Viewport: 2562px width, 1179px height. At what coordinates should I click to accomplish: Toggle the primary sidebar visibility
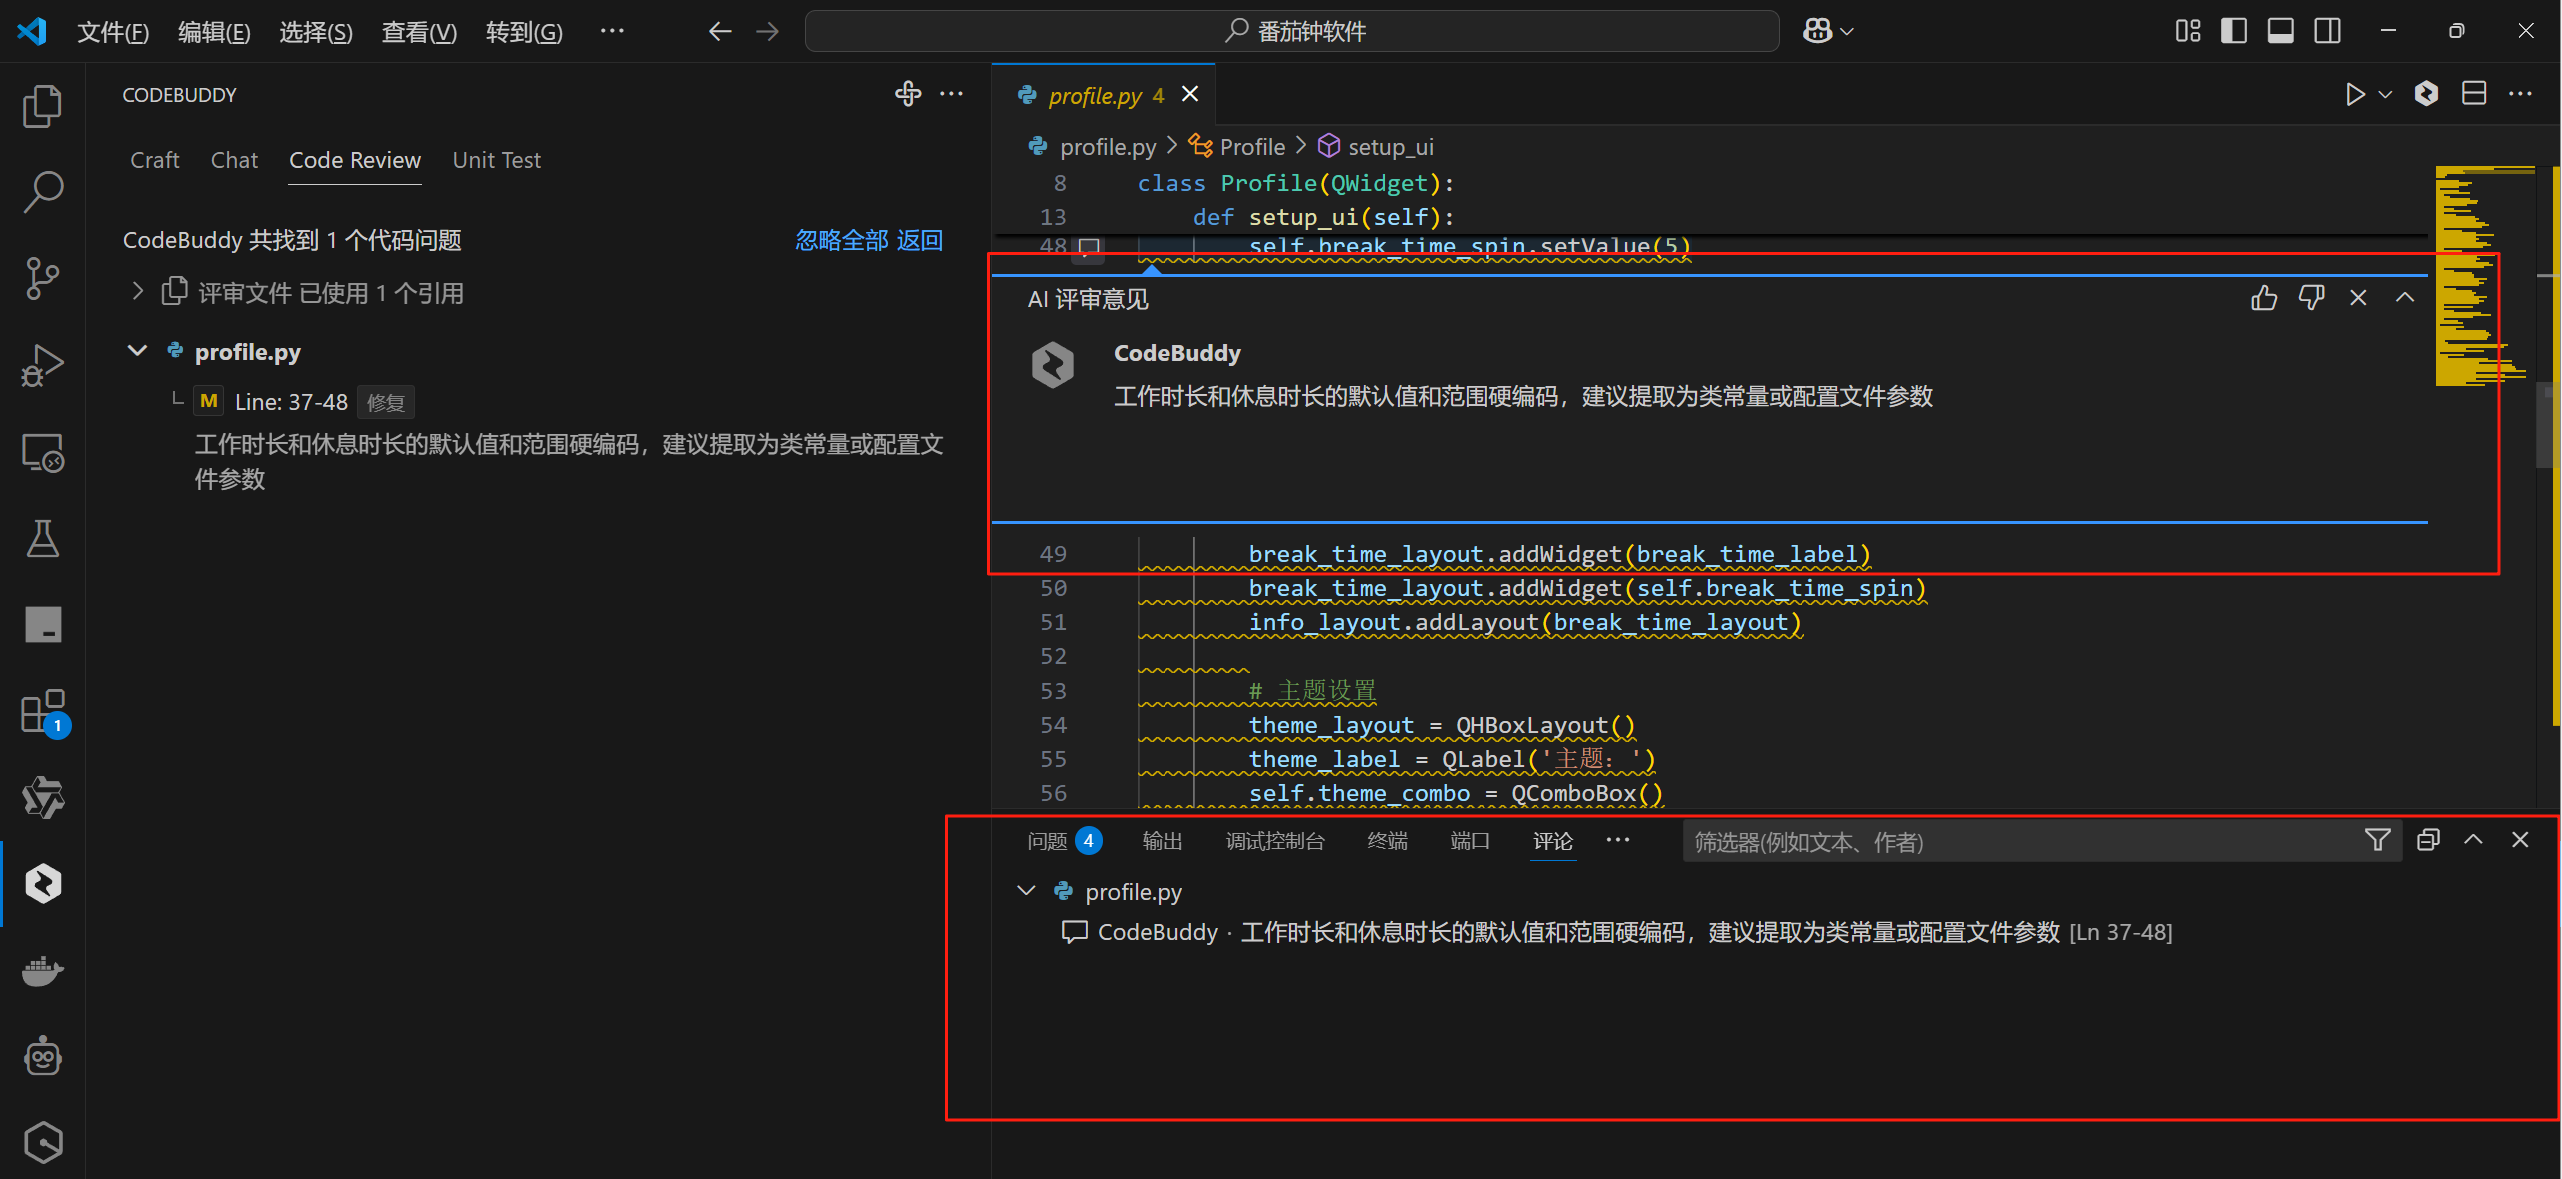[x=2233, y=30]
